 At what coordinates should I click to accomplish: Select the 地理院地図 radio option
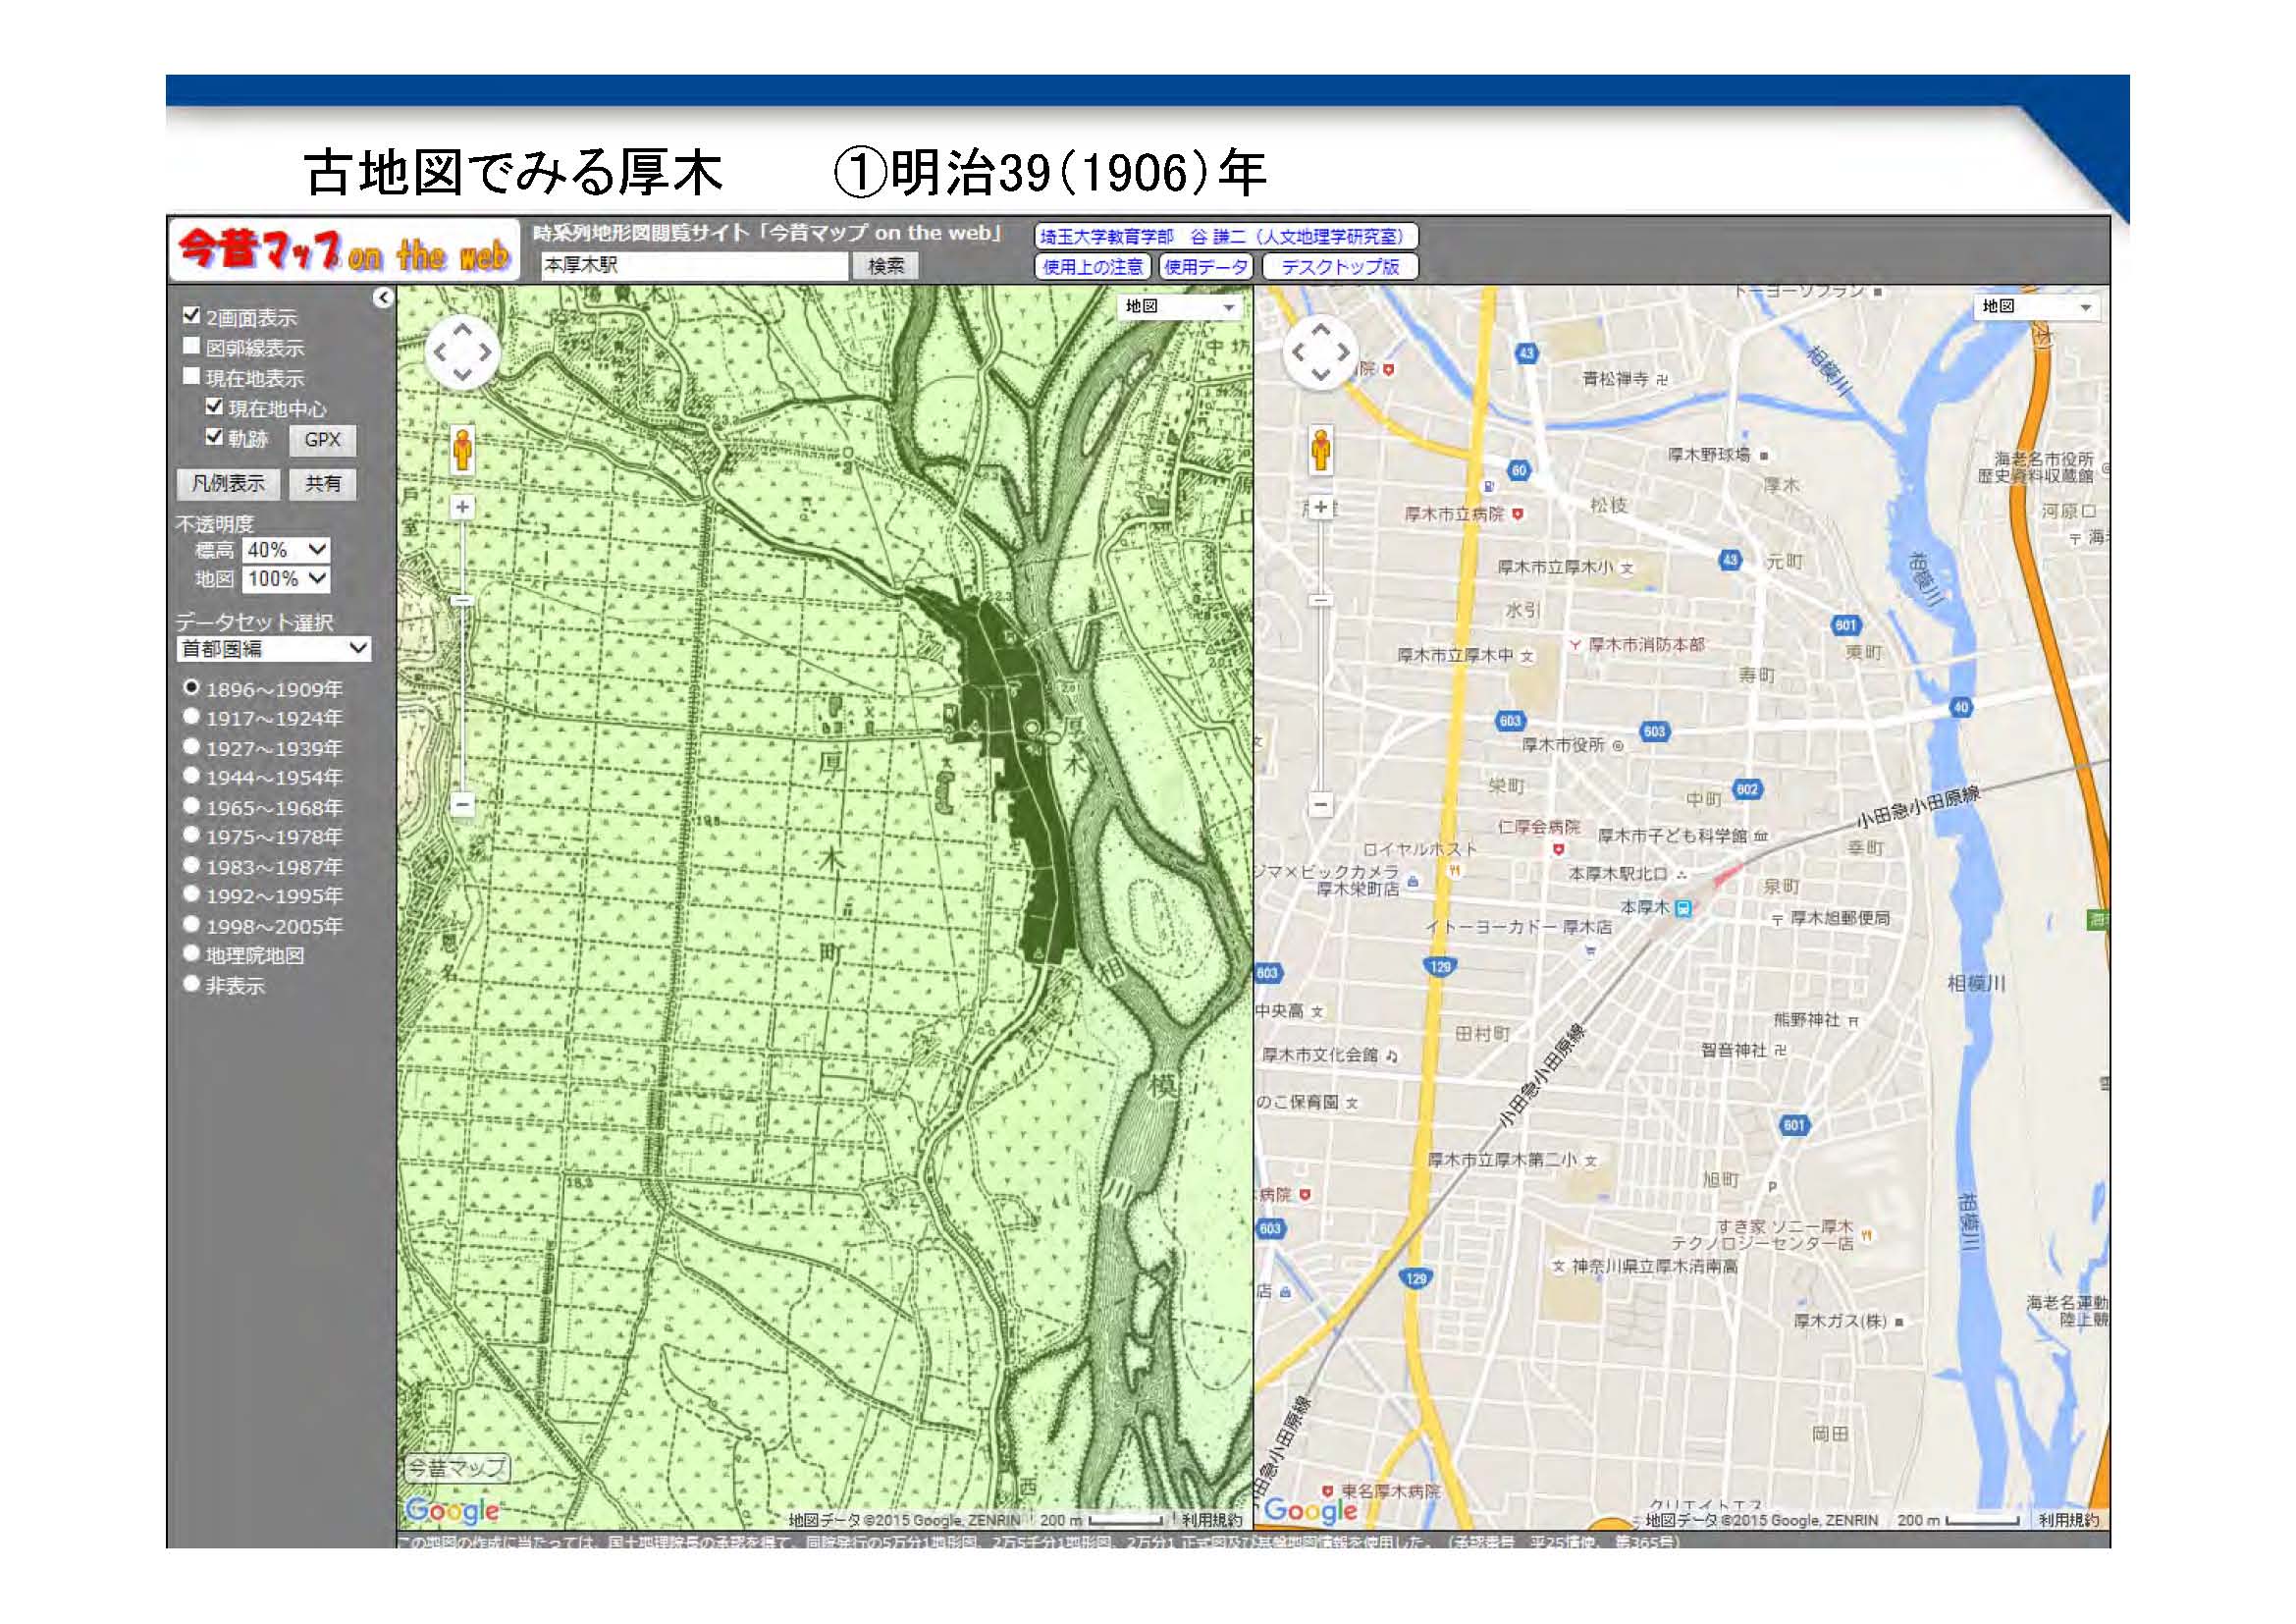(191, 953)
